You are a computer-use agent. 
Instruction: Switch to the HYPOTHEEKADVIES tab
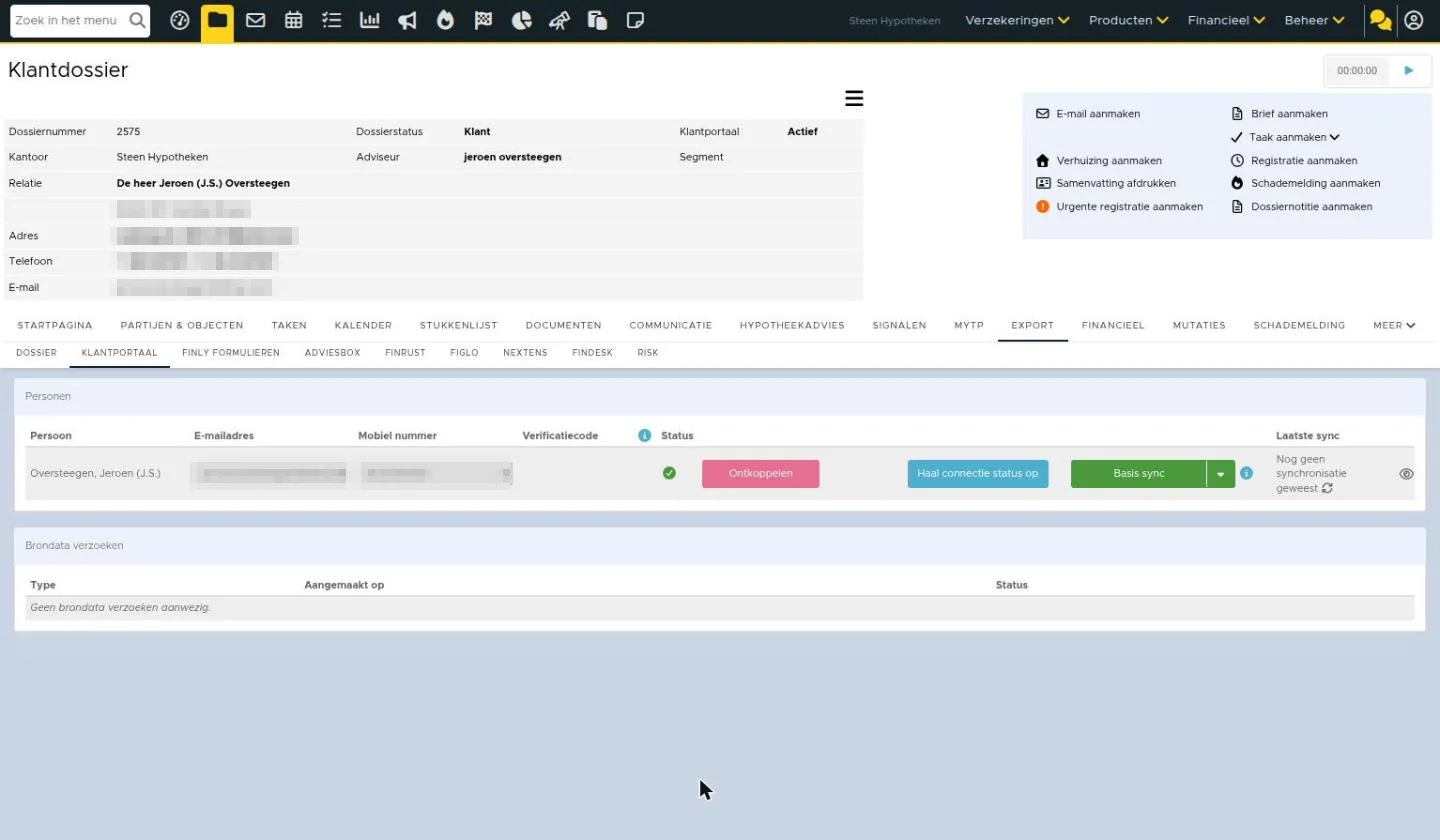(792, 325)
